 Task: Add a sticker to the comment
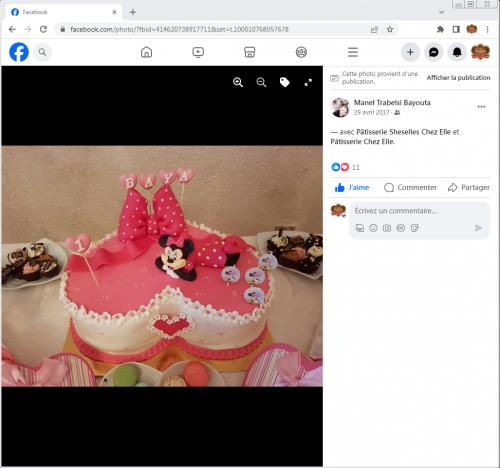point(414,228)
